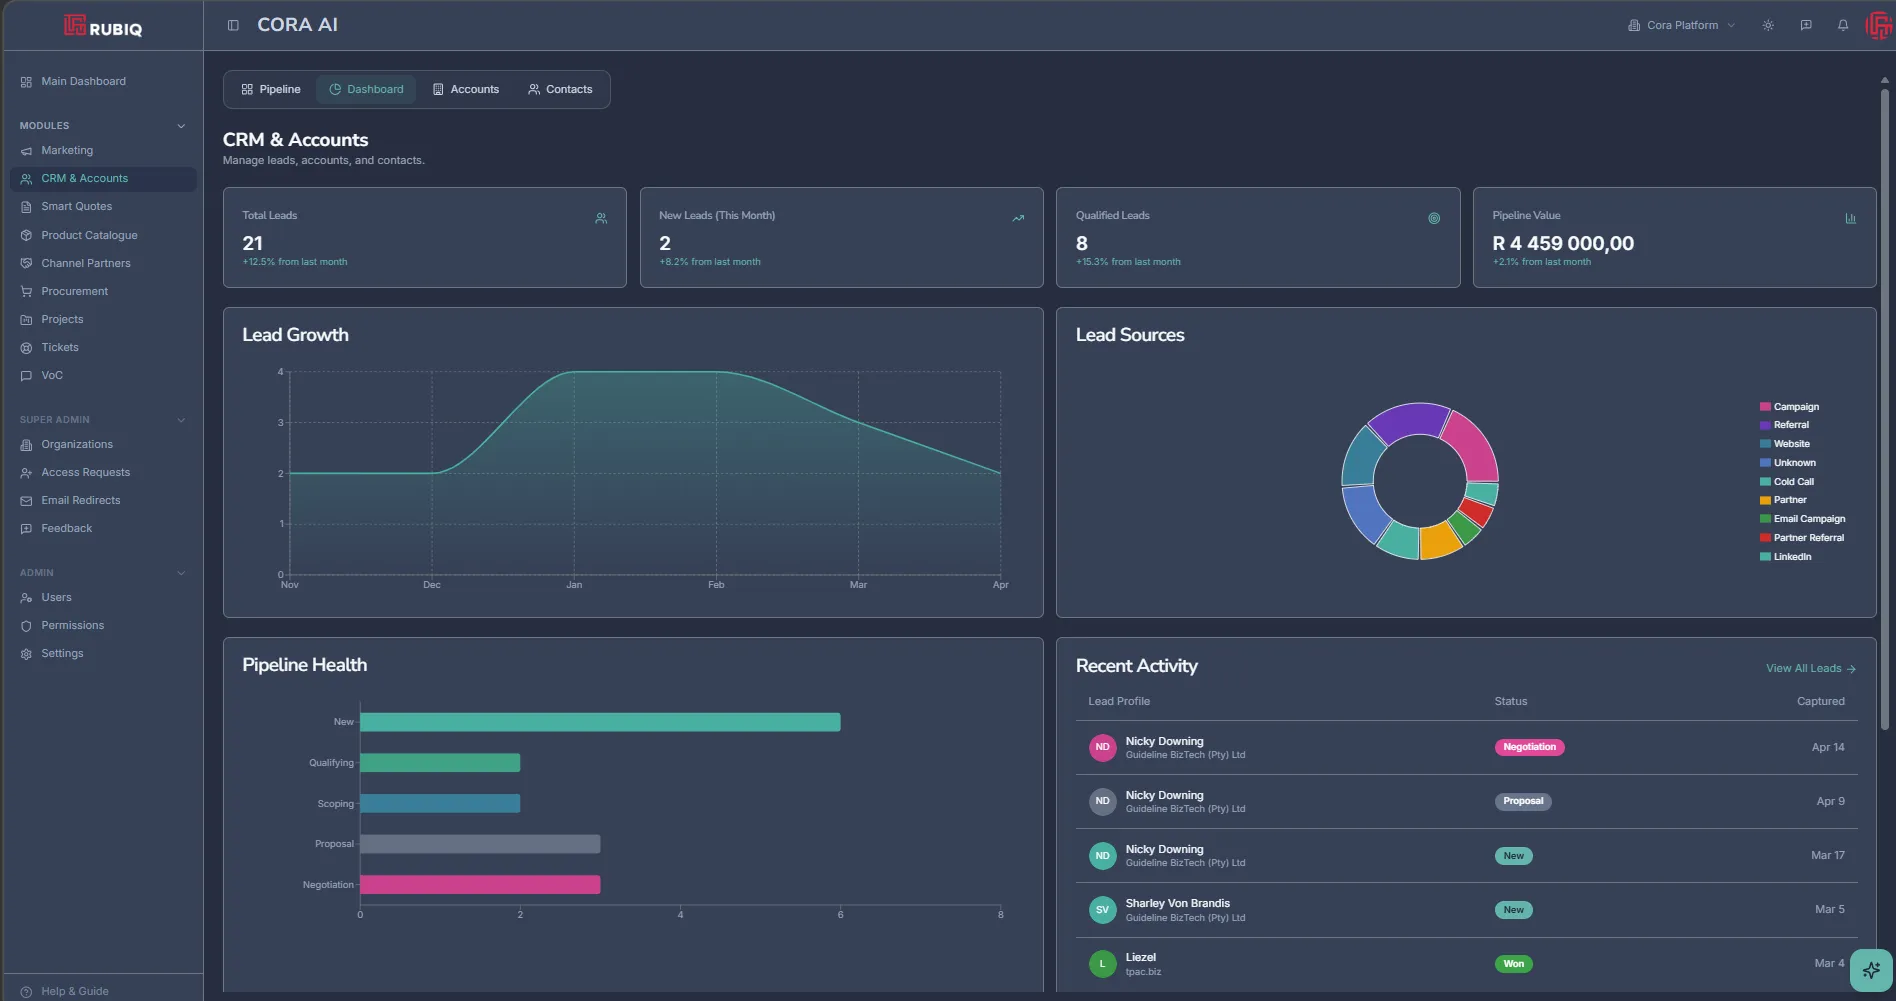Open the feedback message icon in header

point(1806,25)
